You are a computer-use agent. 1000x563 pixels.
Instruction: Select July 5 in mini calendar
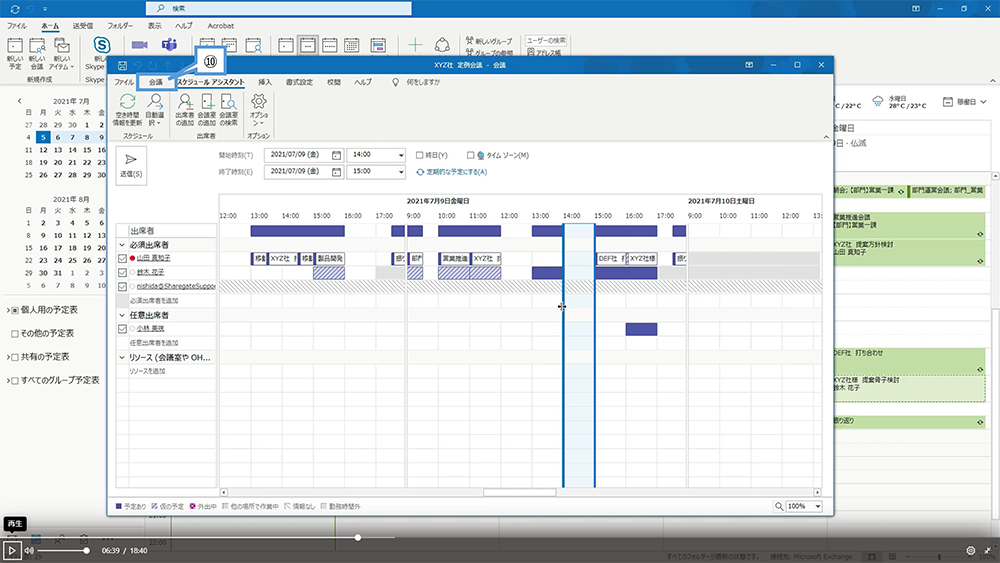pyautogui.click(x=43, y=137)
